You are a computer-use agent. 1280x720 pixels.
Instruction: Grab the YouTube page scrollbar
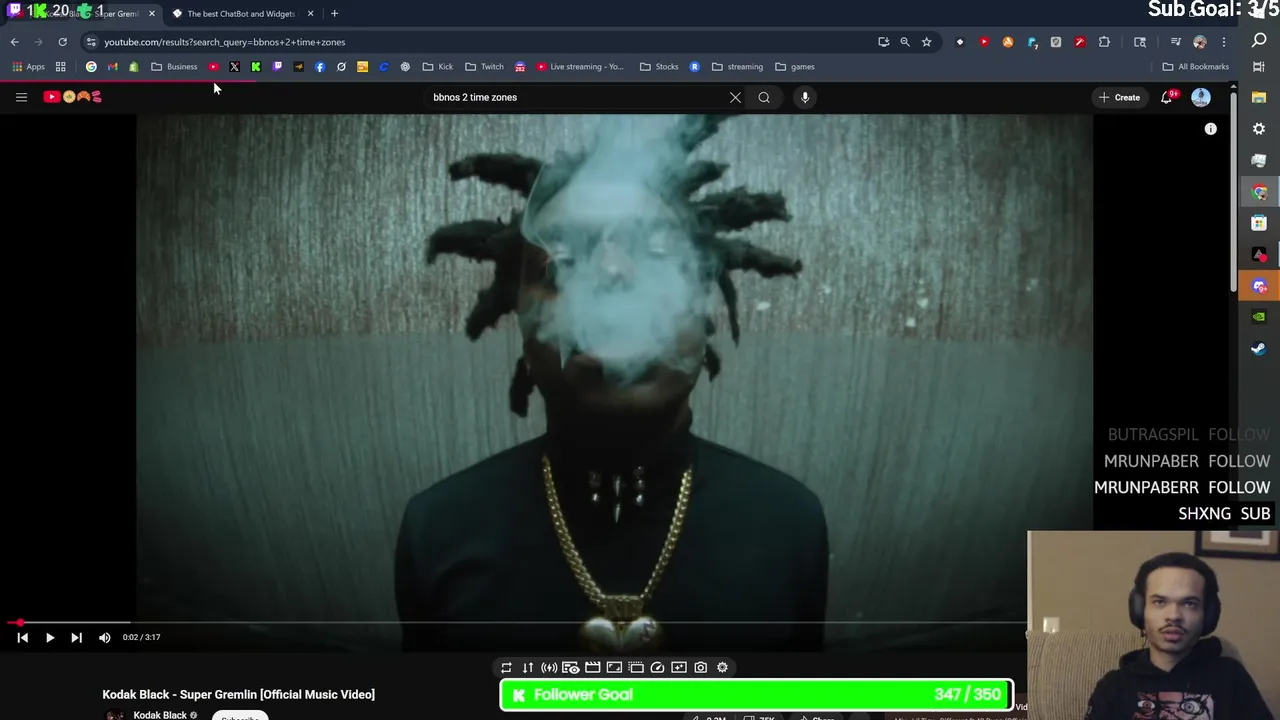click(1233, 190)
